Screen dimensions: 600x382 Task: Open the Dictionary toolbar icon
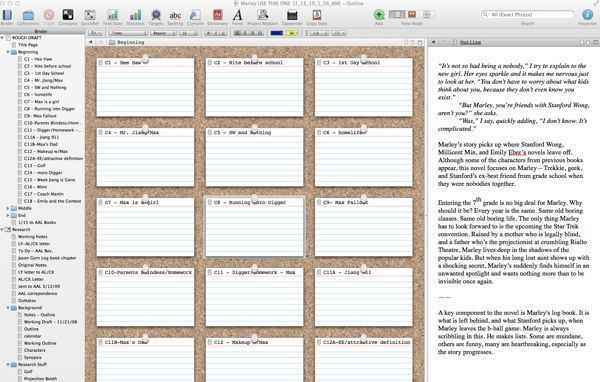coord(217,15)
